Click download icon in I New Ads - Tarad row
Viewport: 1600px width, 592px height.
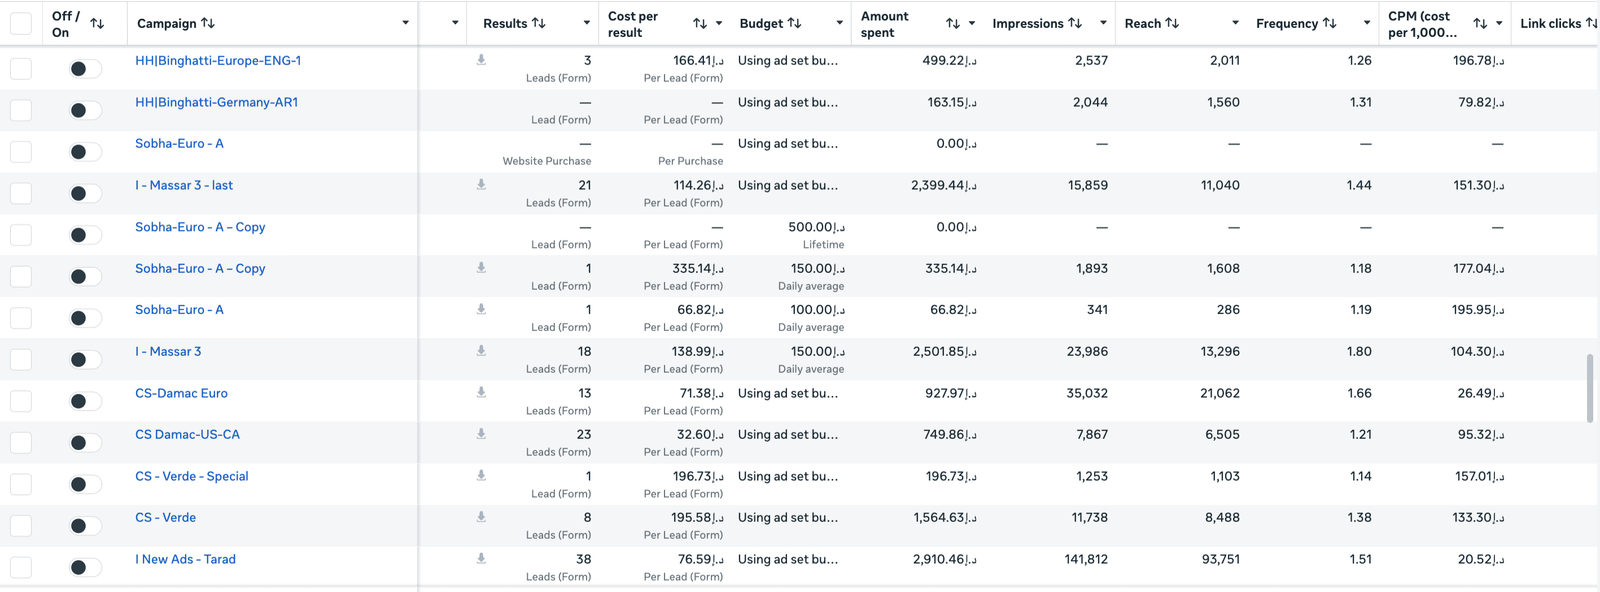pos(481,559)
